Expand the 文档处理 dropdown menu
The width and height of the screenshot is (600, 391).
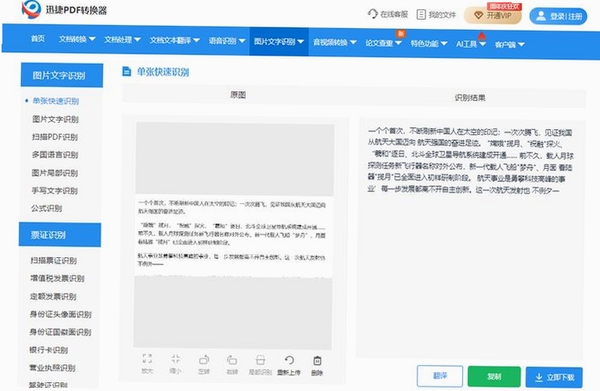tap(122, 40)
